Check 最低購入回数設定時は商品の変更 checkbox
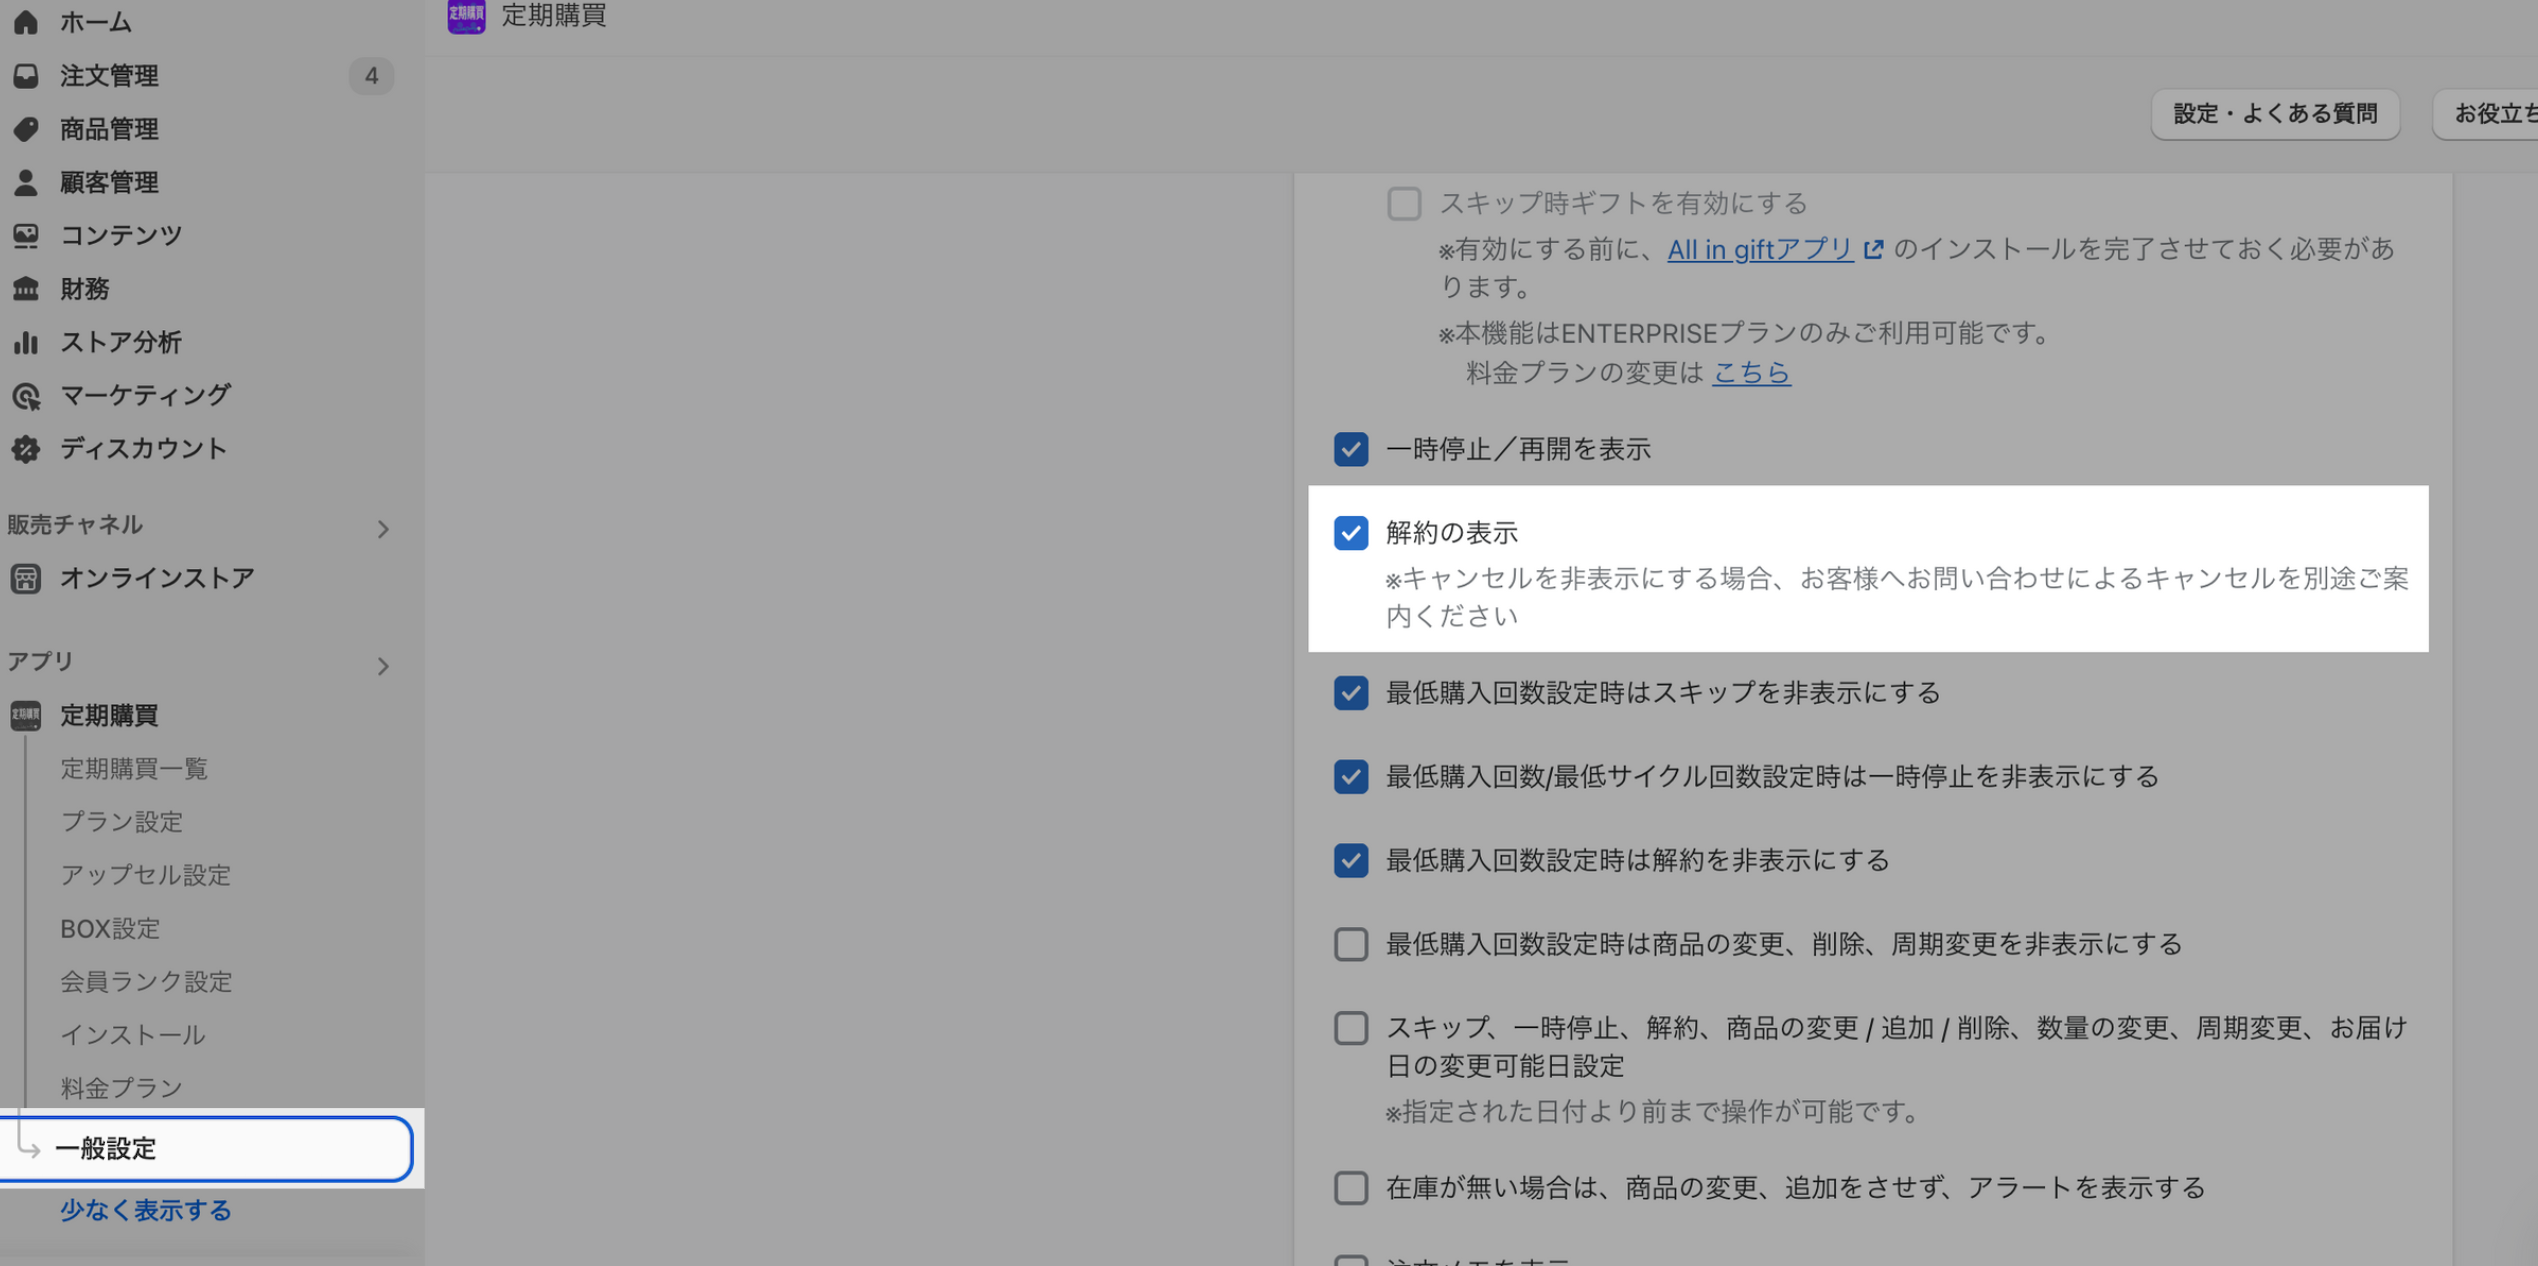This screenshot has width=2538, height=1266. click(x=1350, y=944)
